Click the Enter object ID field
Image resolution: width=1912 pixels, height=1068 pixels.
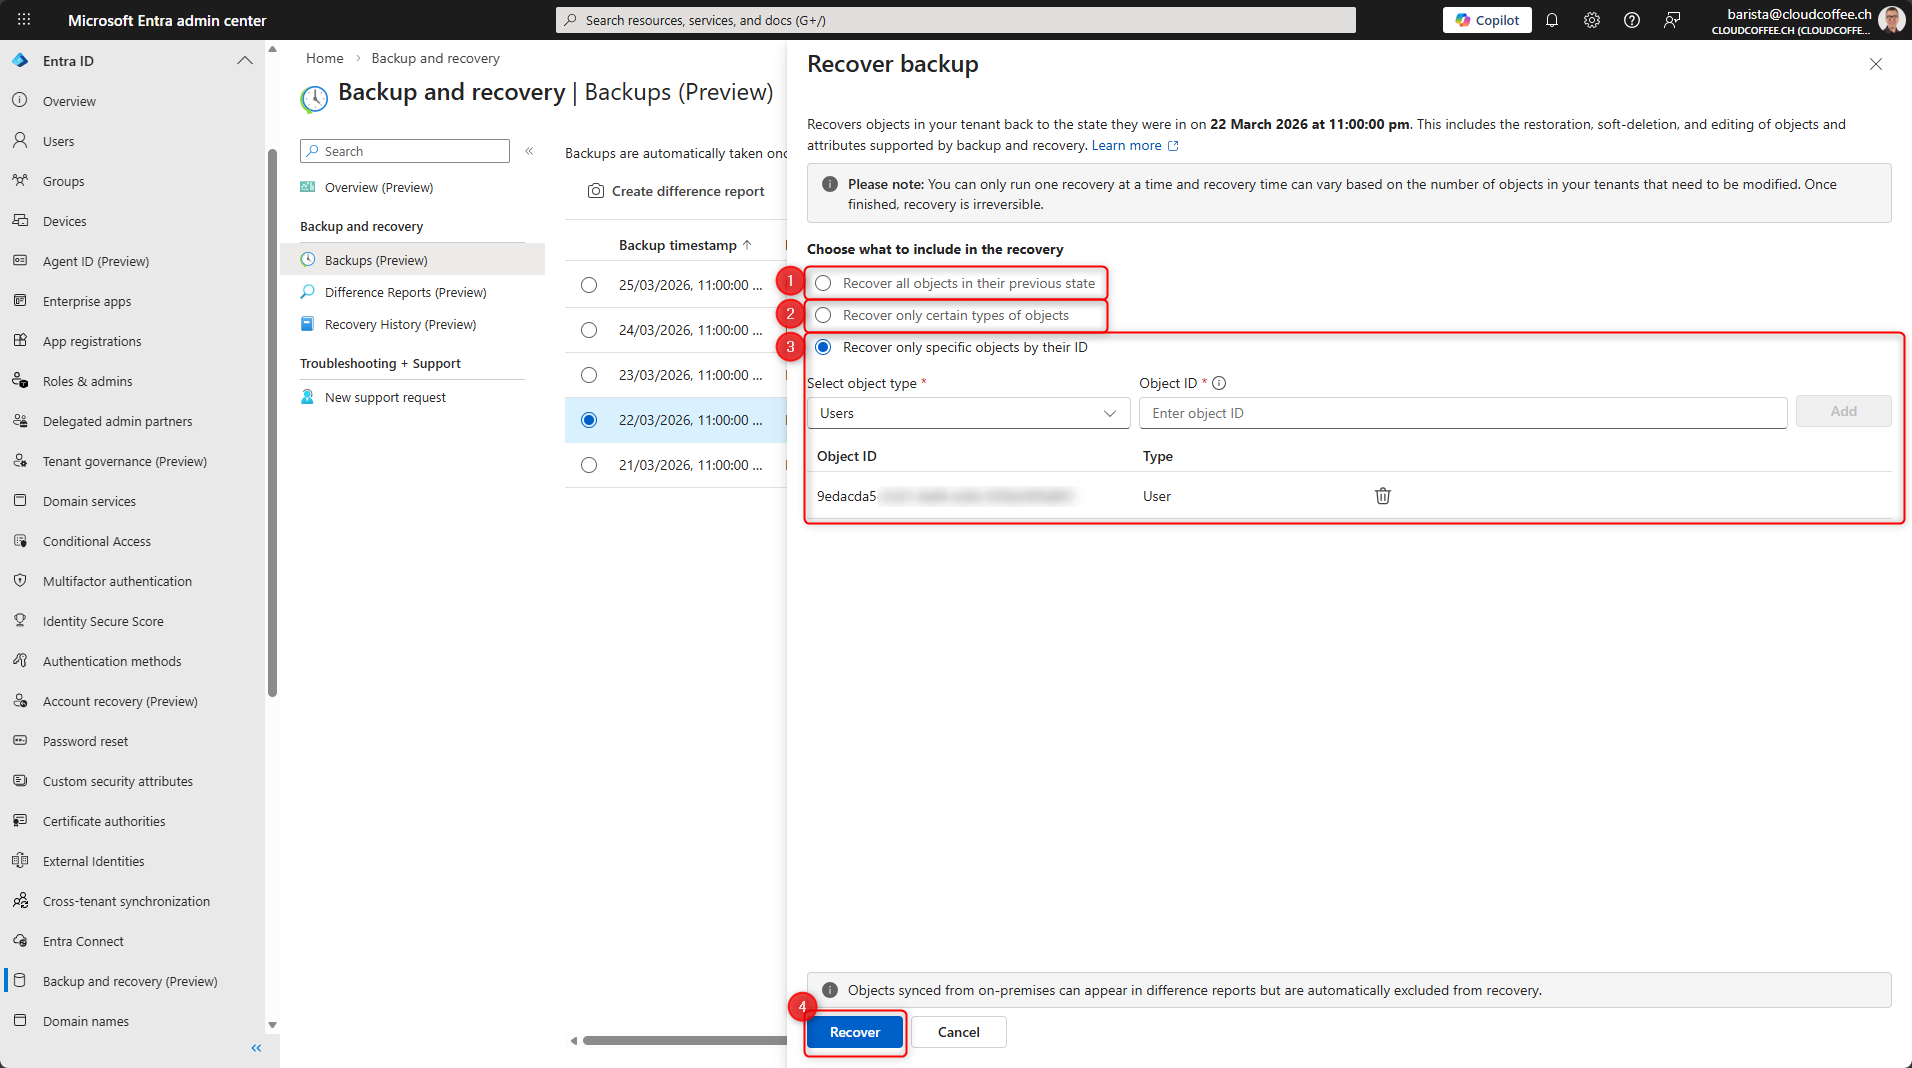(1462, 414)
